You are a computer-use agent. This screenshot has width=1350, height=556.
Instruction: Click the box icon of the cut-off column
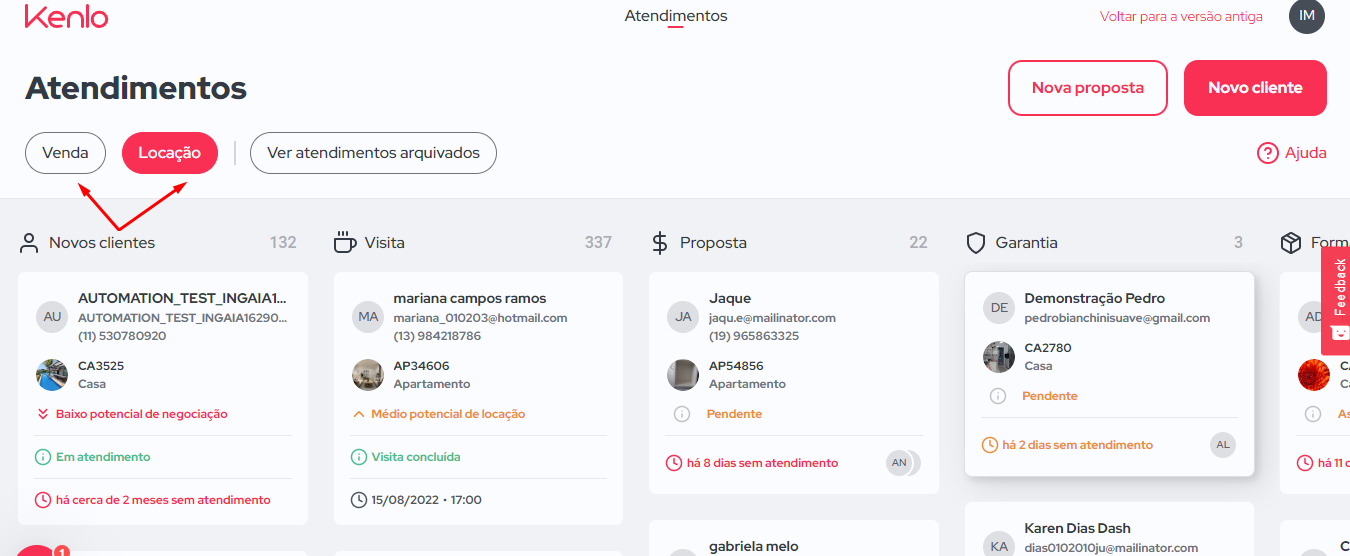1291,242
